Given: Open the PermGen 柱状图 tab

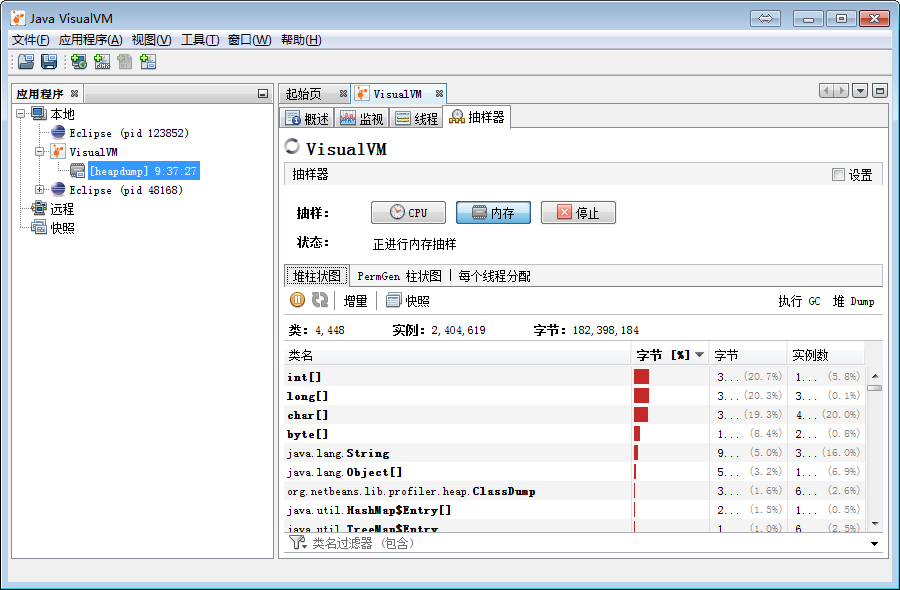Looking at the screenshot, I should [x=399, y=276].
